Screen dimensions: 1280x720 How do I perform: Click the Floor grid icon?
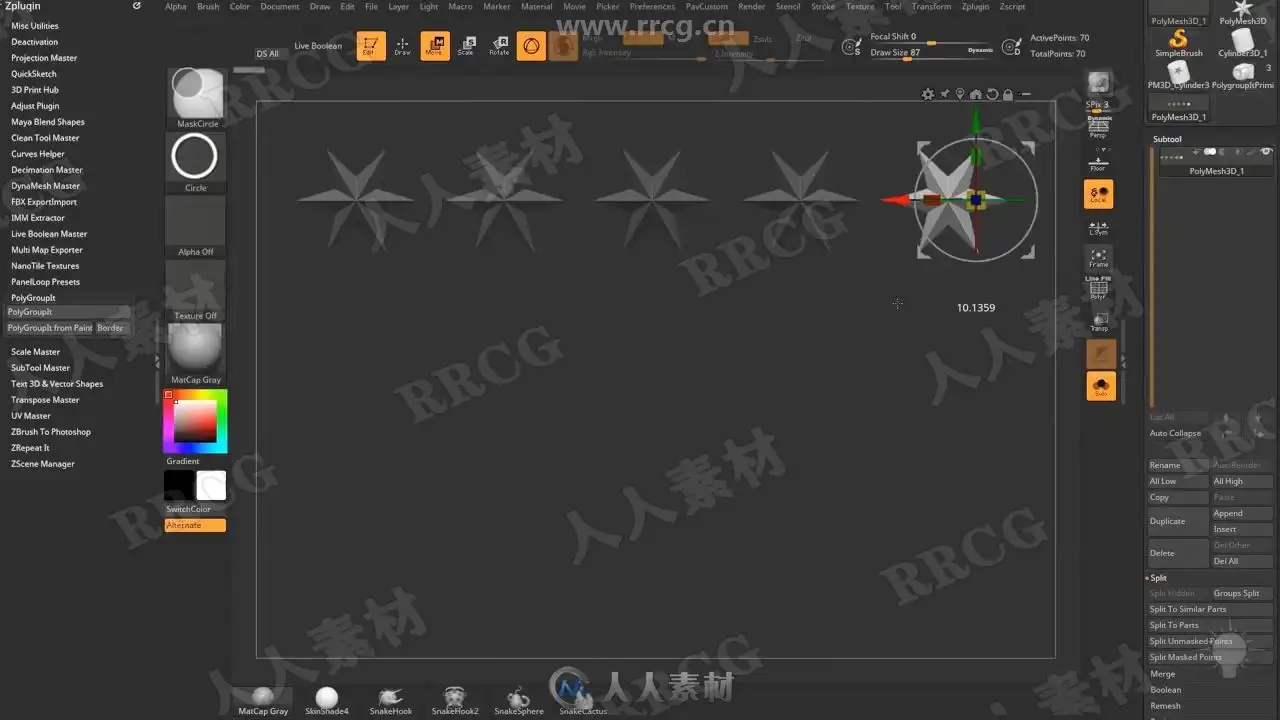1099,164
